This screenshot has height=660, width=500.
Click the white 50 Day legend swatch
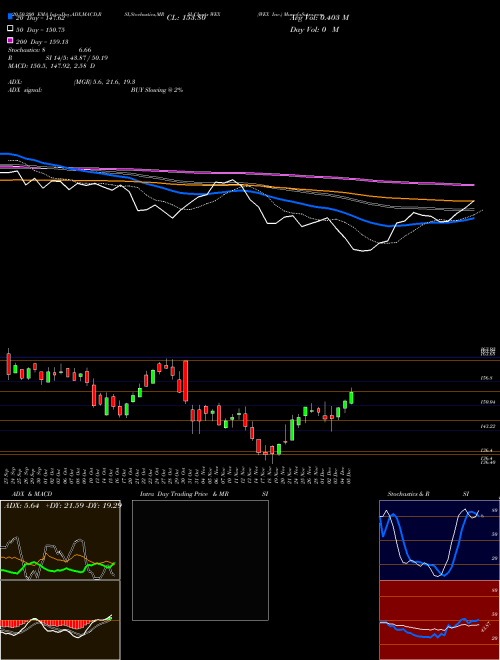pyautogui.click(x=10, y=29)
